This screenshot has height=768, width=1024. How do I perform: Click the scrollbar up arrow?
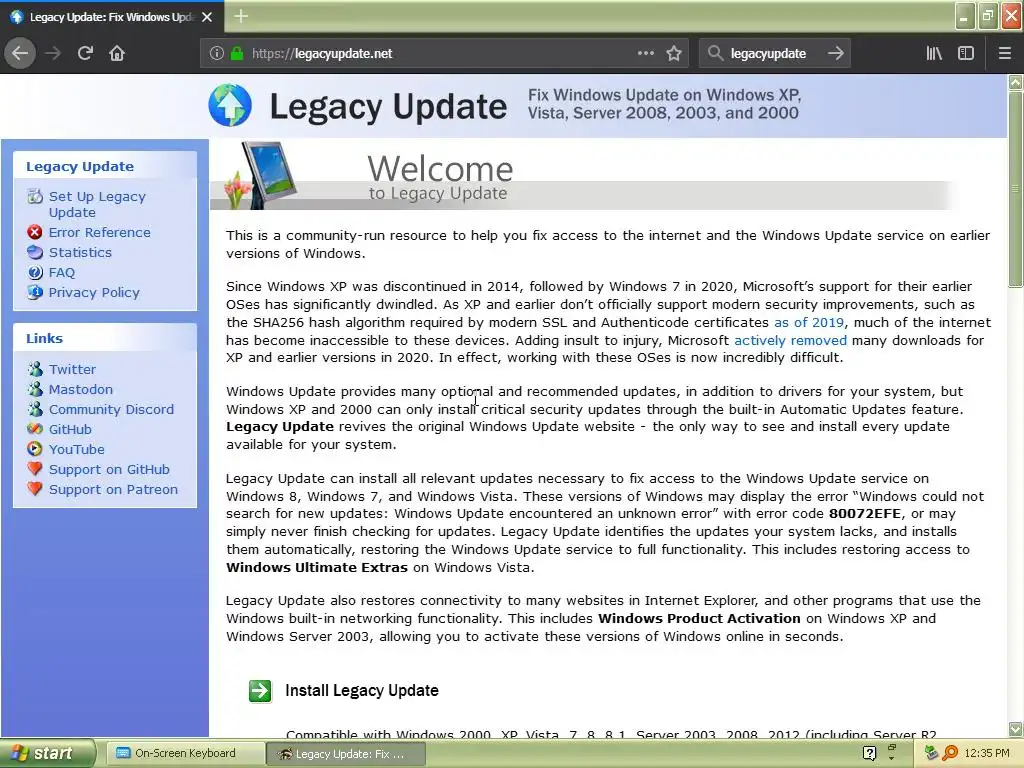pos(1015,82)
